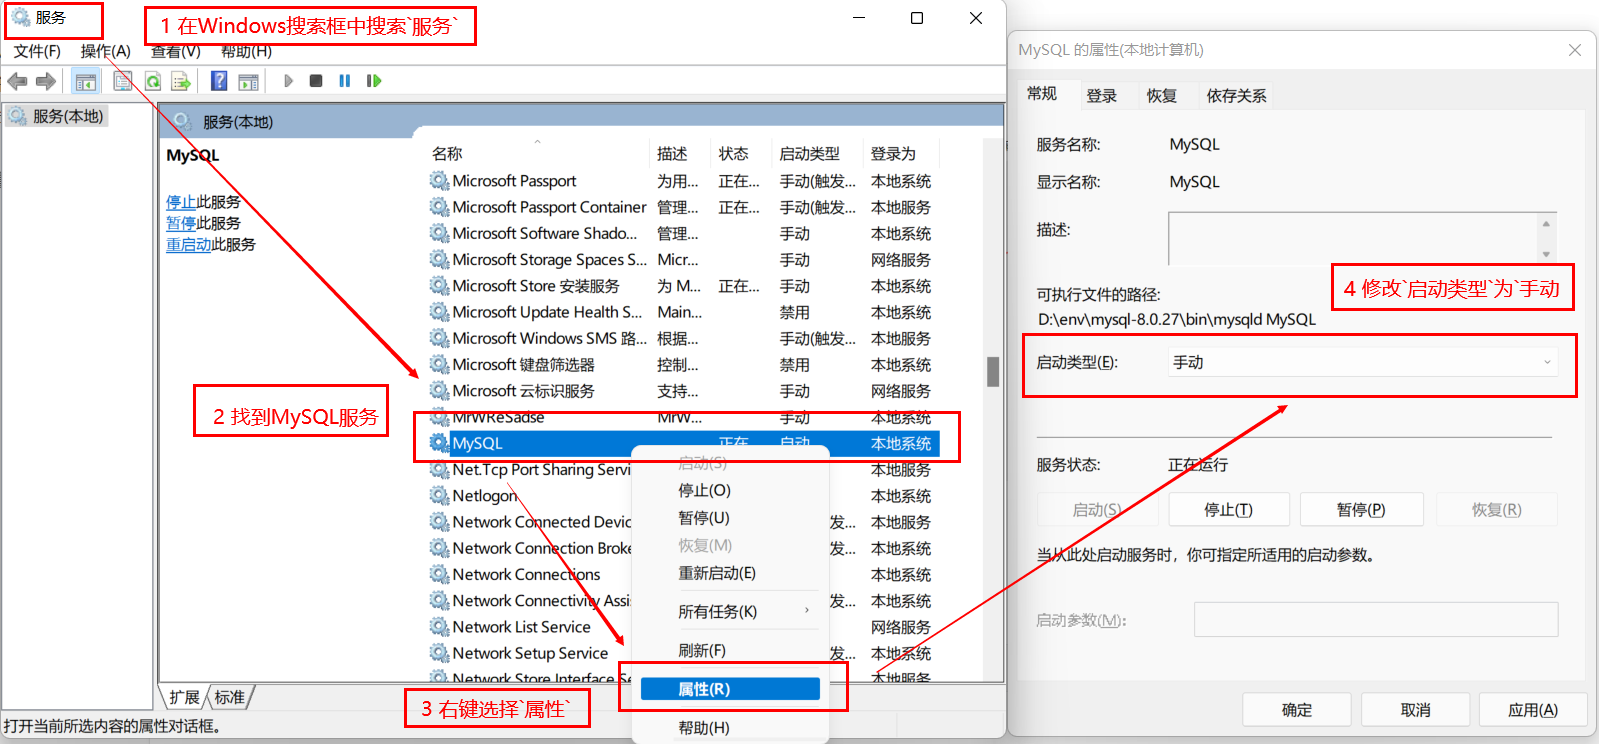Choose 帮助(H) in context menu
The image size is (1599, 744).
click(704, 728)
